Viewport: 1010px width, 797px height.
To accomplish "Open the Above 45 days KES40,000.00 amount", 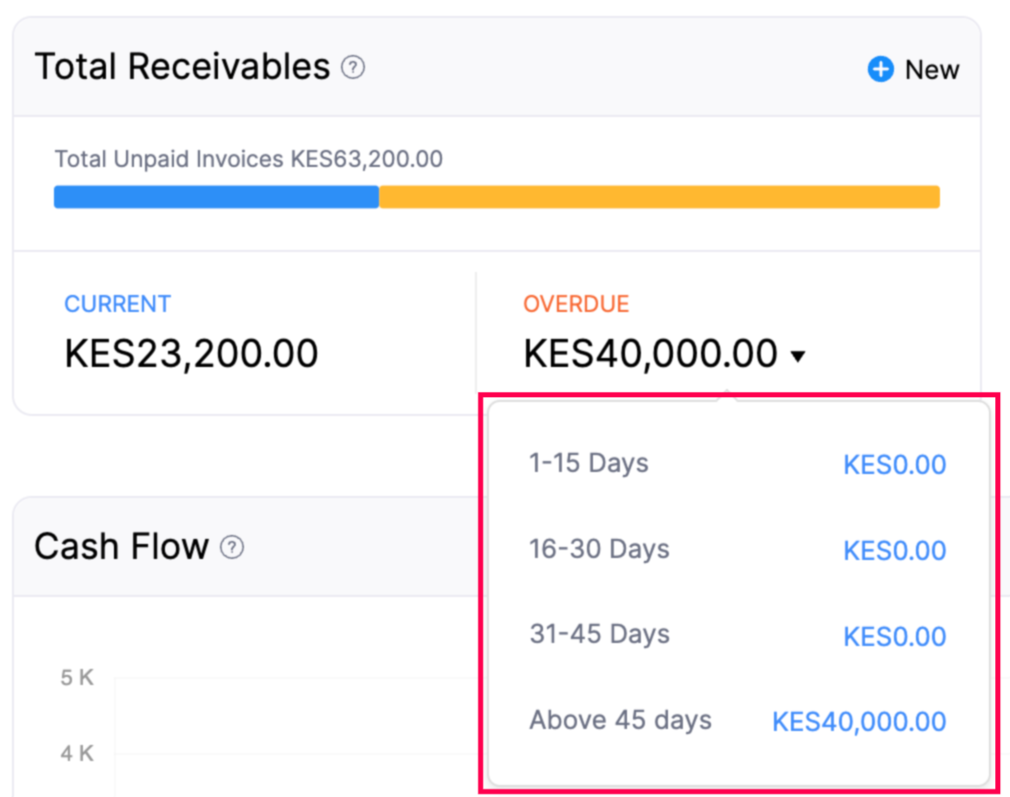I will point(858,721).
